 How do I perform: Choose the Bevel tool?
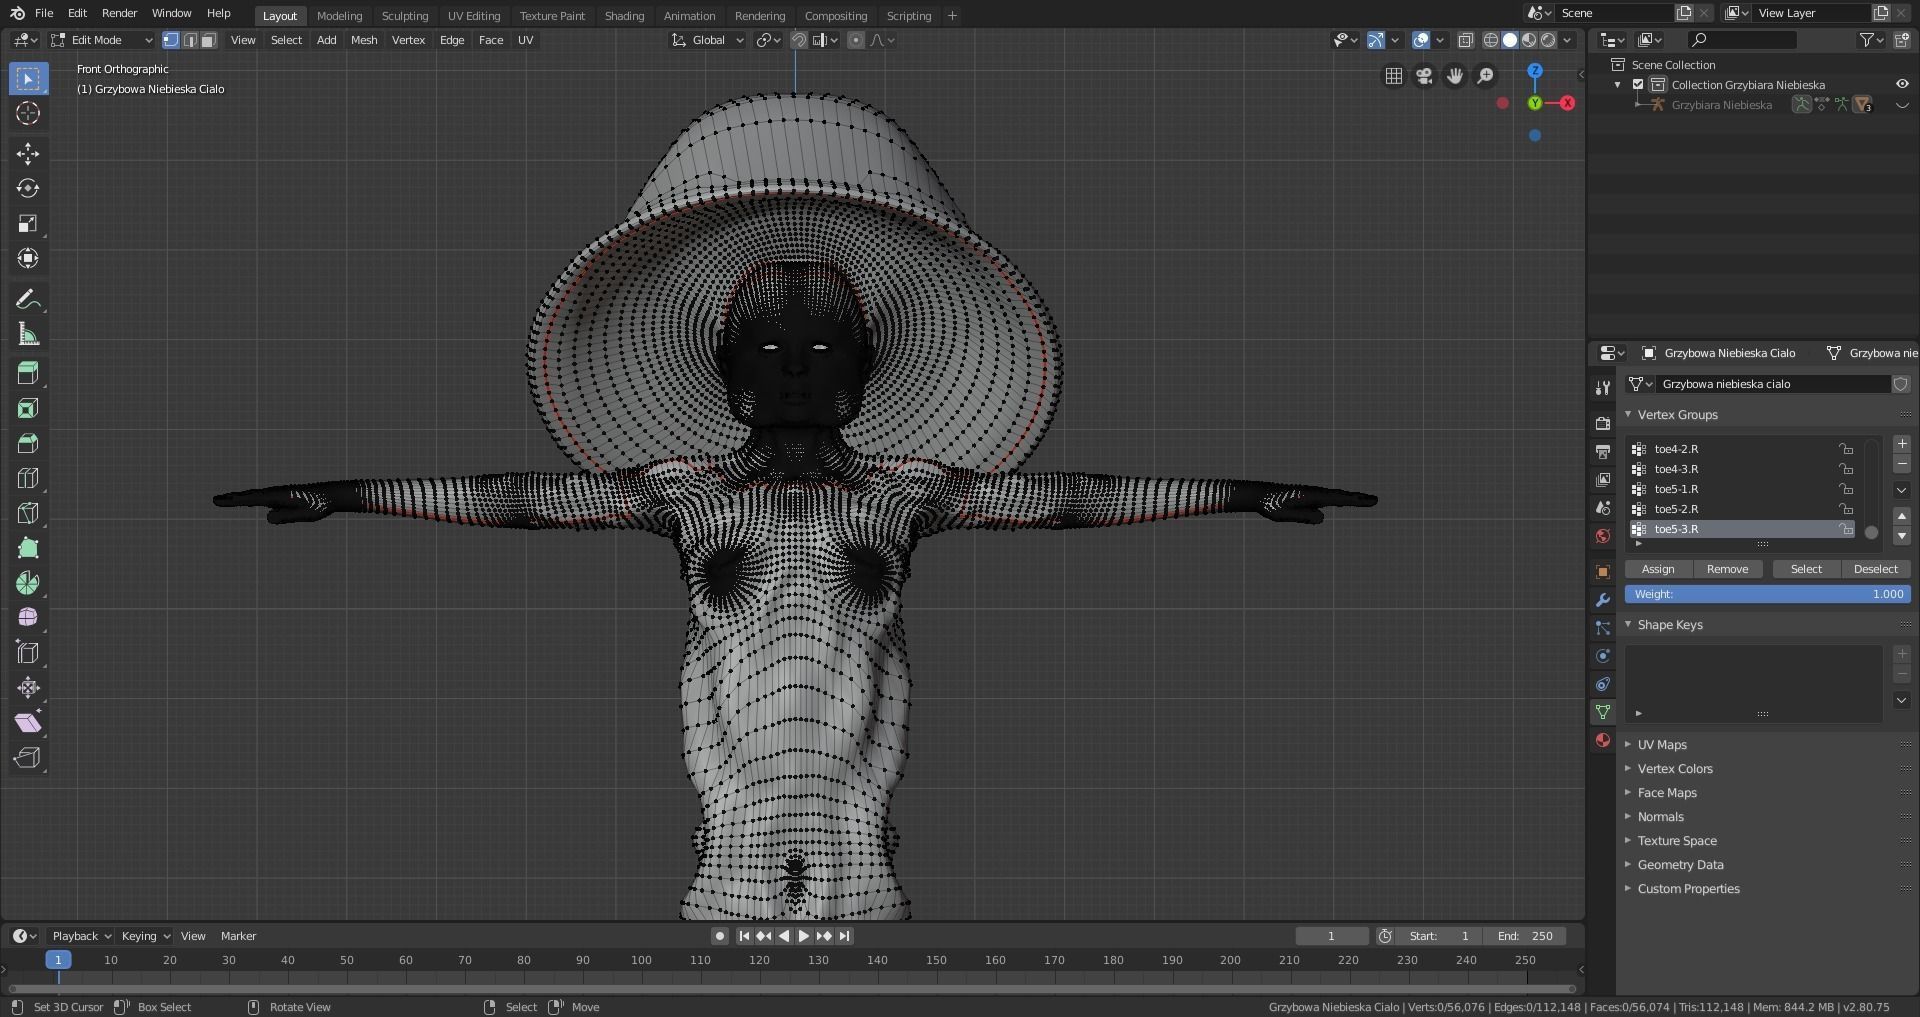tap(28, 443)
